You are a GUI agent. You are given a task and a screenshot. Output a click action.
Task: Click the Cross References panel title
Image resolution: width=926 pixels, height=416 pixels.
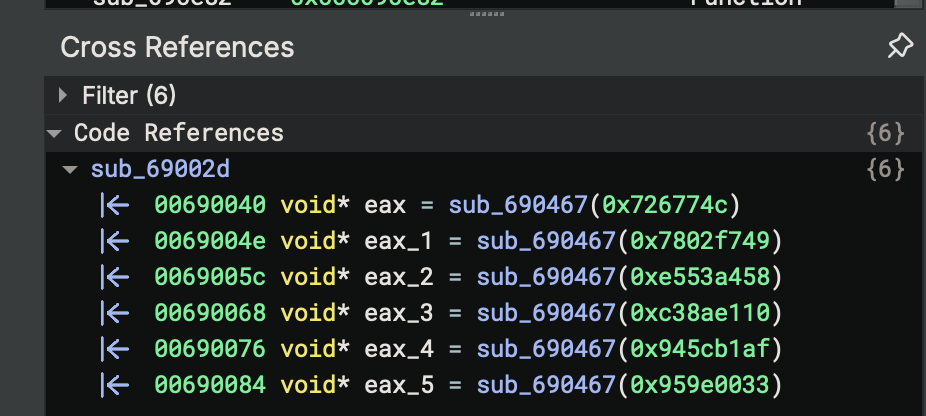tap(177, 47)
